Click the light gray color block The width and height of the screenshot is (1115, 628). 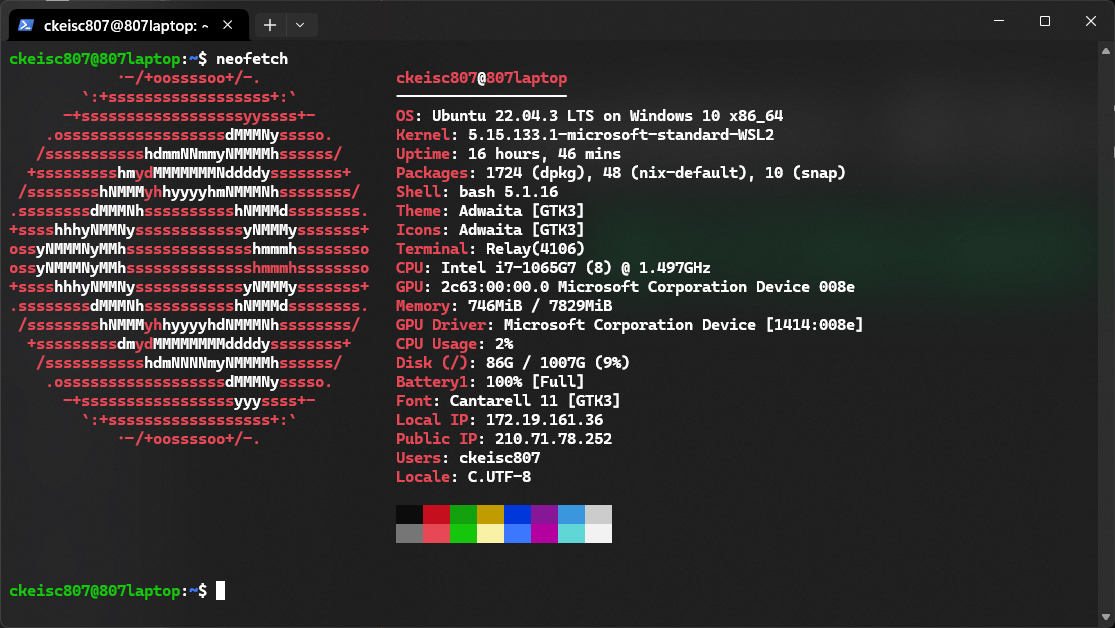(x=599, y=514)
